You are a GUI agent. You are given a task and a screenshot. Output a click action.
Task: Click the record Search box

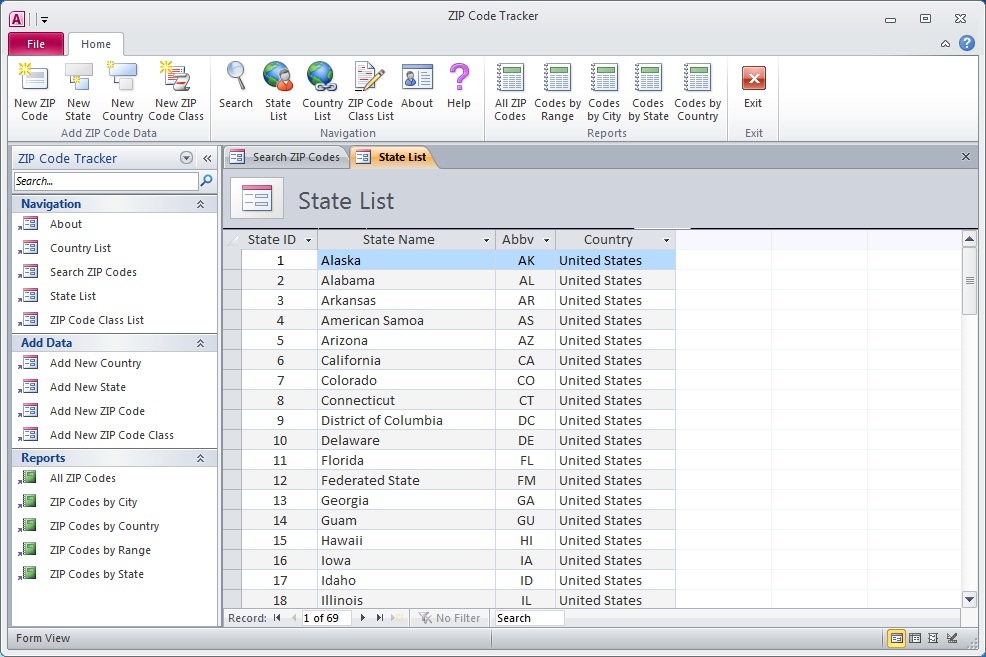tap(529, 618)
